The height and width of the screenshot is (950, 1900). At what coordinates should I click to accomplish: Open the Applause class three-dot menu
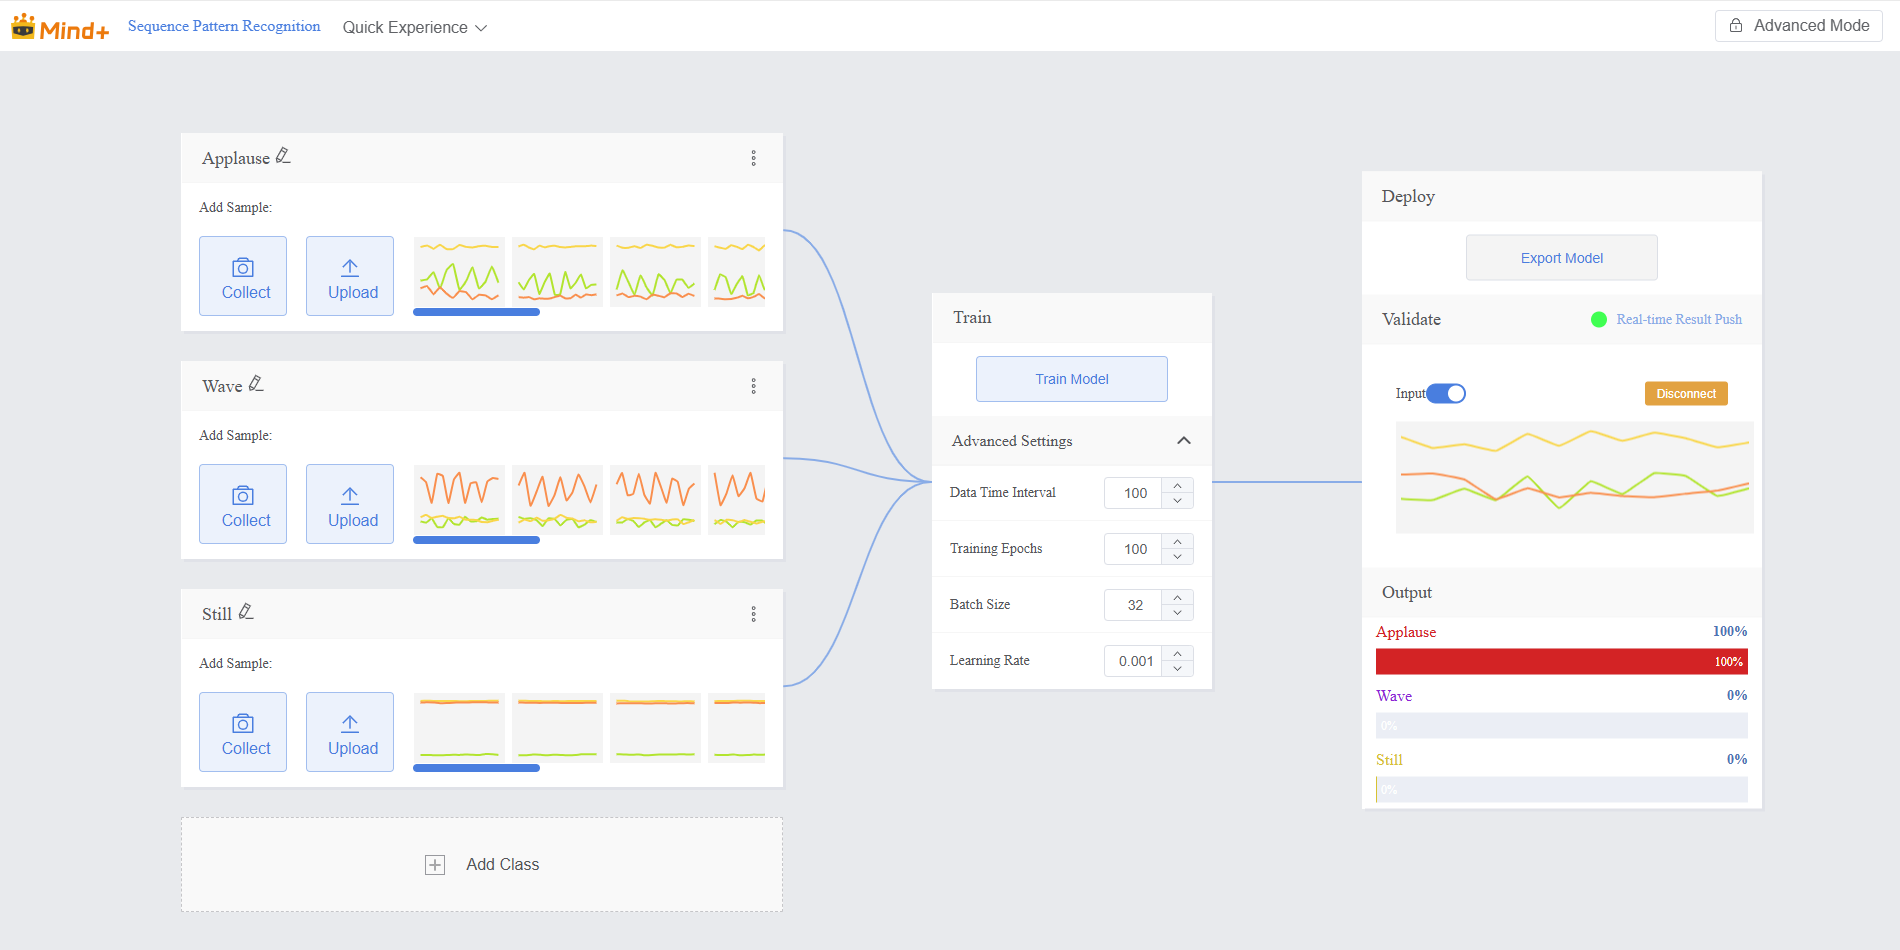(x=753, y=158)
